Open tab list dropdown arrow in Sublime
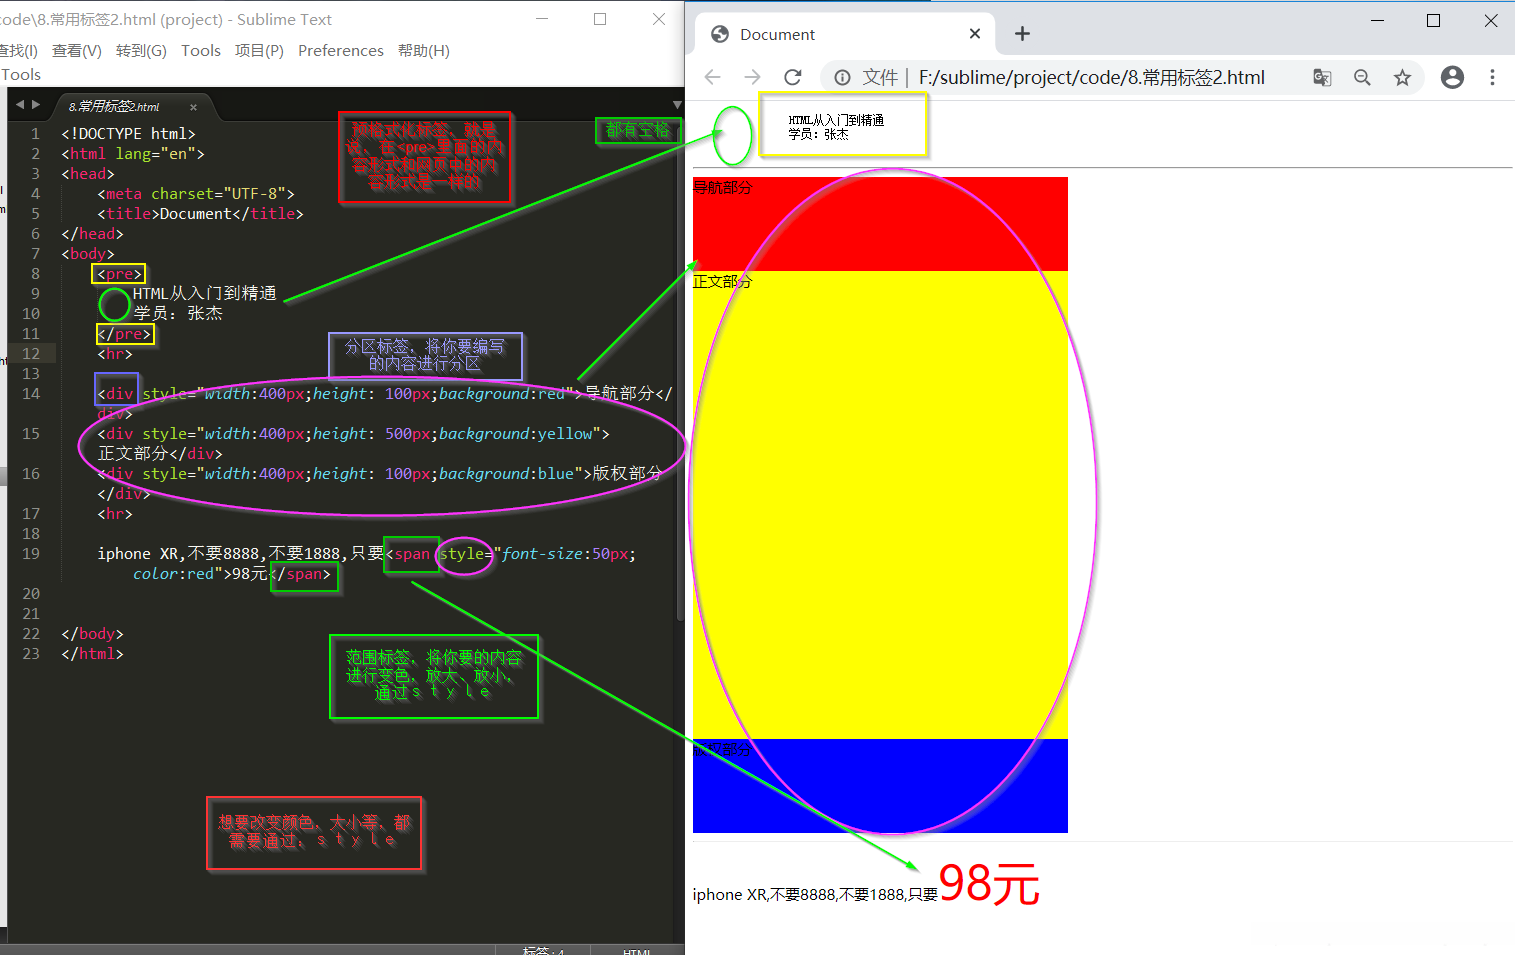This screenshot has width=1515, height=955. click(x=677, y=104)
